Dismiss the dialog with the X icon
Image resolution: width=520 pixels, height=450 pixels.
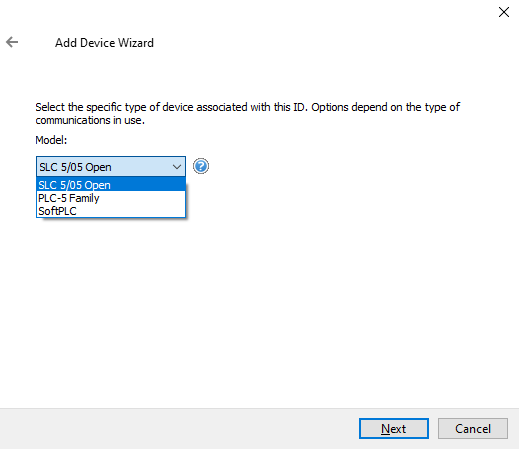pos(504,12)
